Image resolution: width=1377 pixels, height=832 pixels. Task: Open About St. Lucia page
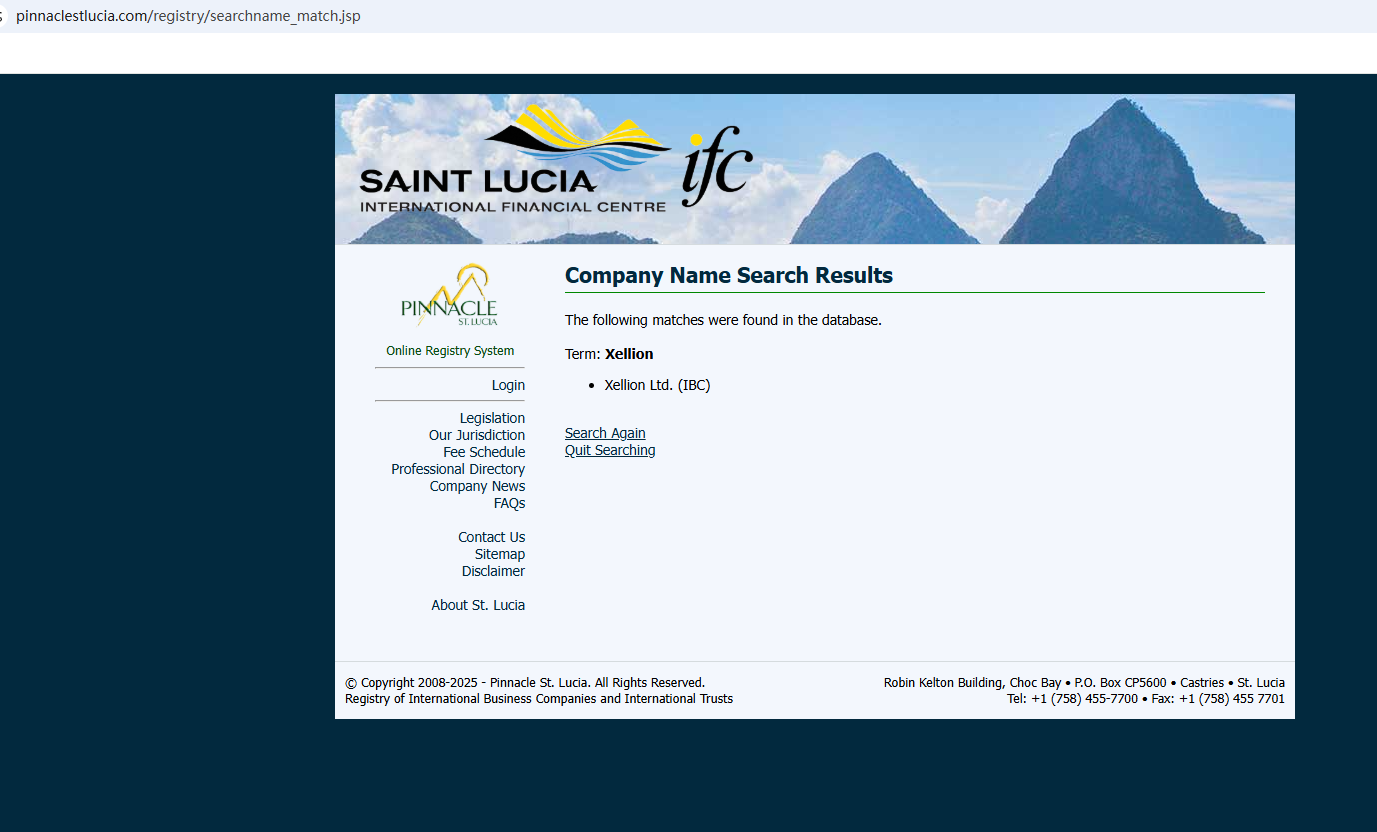pyautogui.click(x=477, y=605)
